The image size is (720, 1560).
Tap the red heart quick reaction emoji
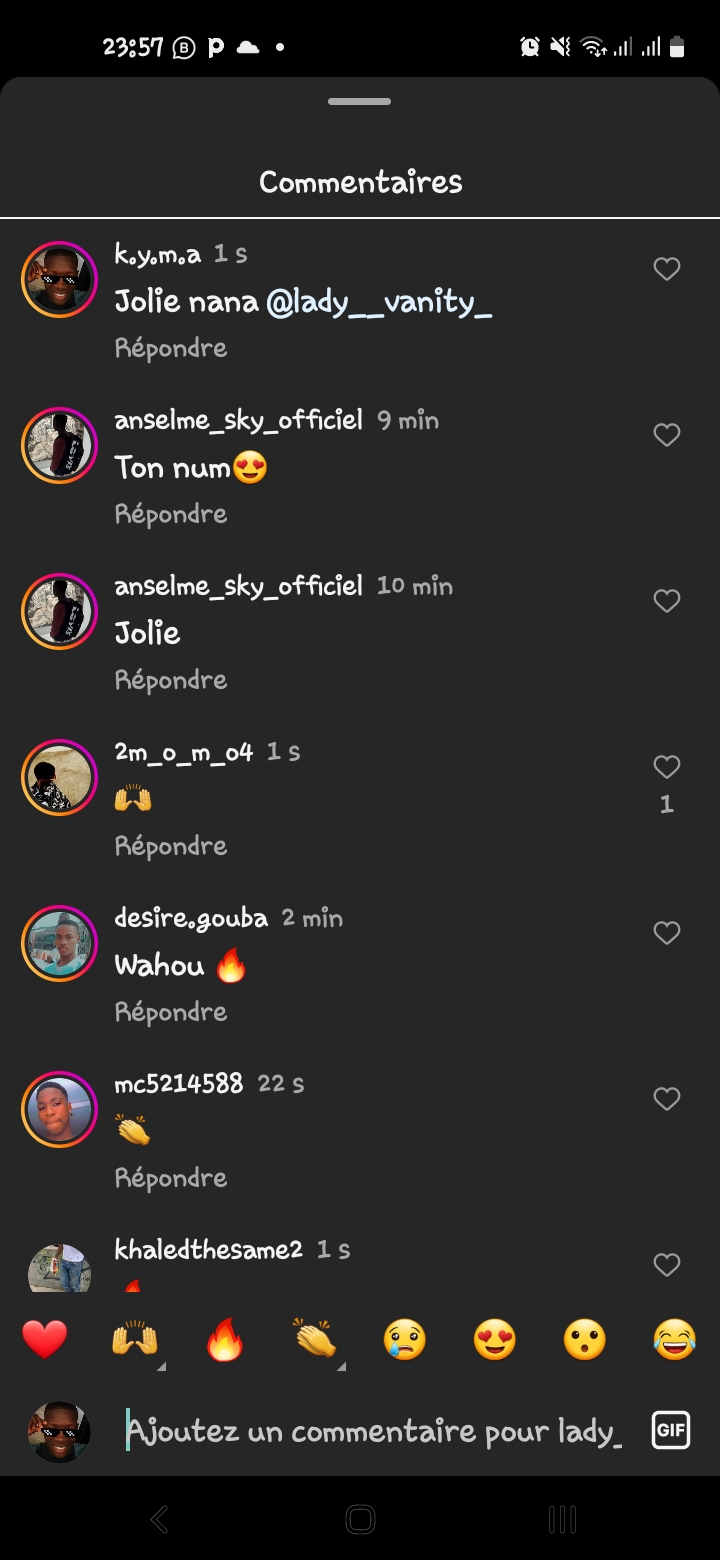tap(45, 1339)
